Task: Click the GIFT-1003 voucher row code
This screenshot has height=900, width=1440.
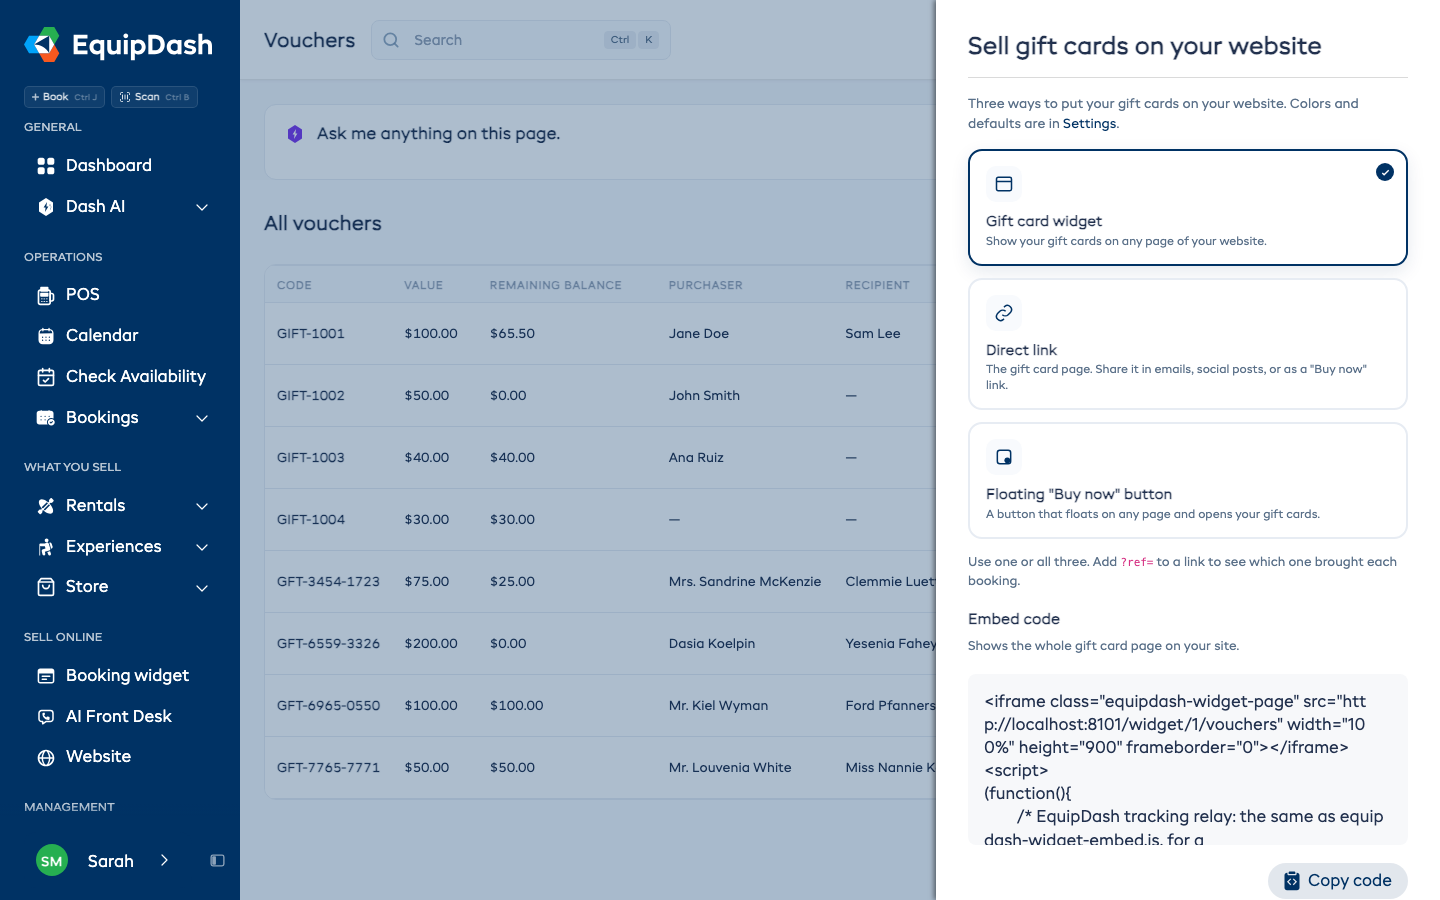Action: pyautogui.click(x=311, y=457)
